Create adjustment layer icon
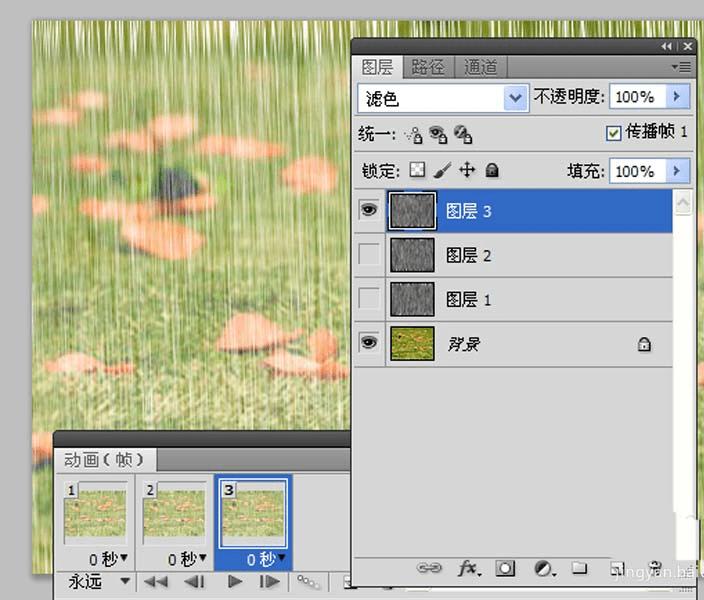Image resolution: width=704 pixels, height=600 pixels. coord(545,569)
